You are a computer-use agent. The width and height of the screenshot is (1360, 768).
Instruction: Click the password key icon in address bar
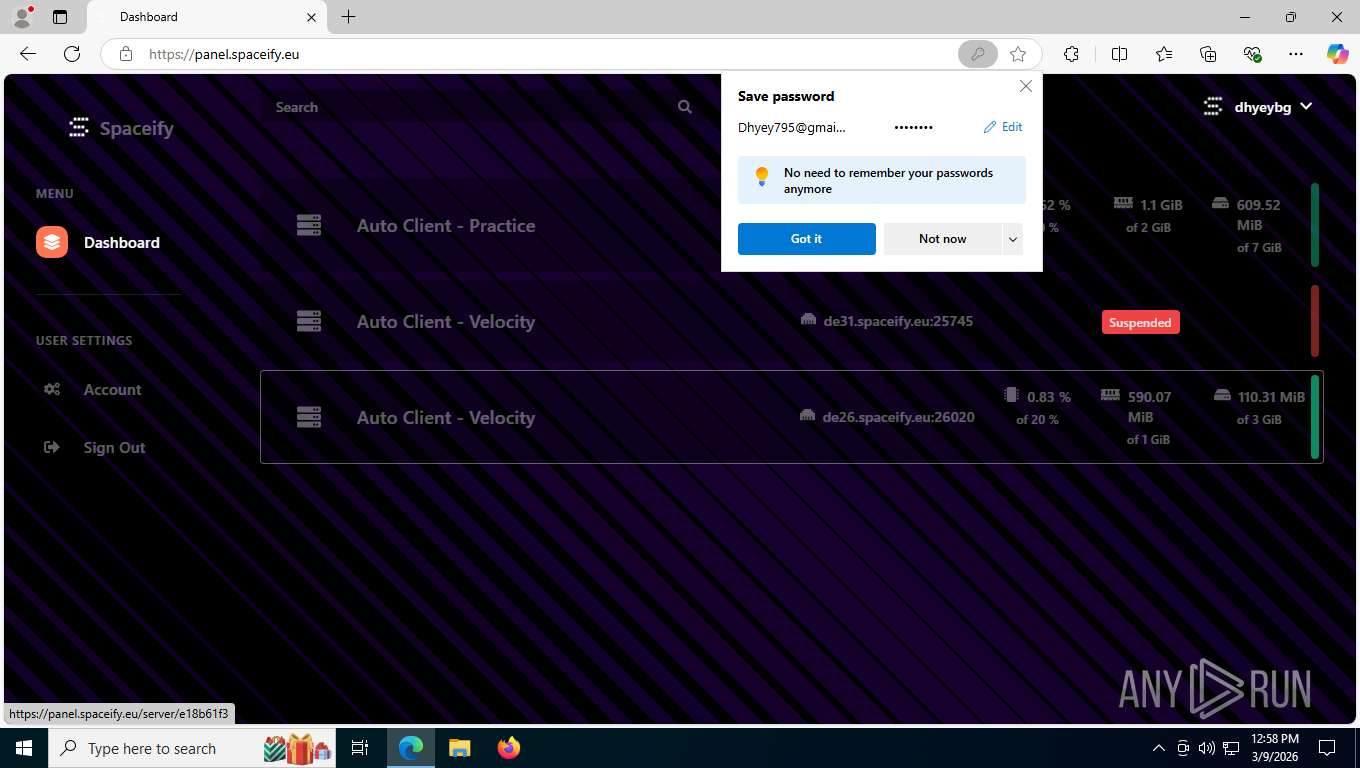point(978,54)
